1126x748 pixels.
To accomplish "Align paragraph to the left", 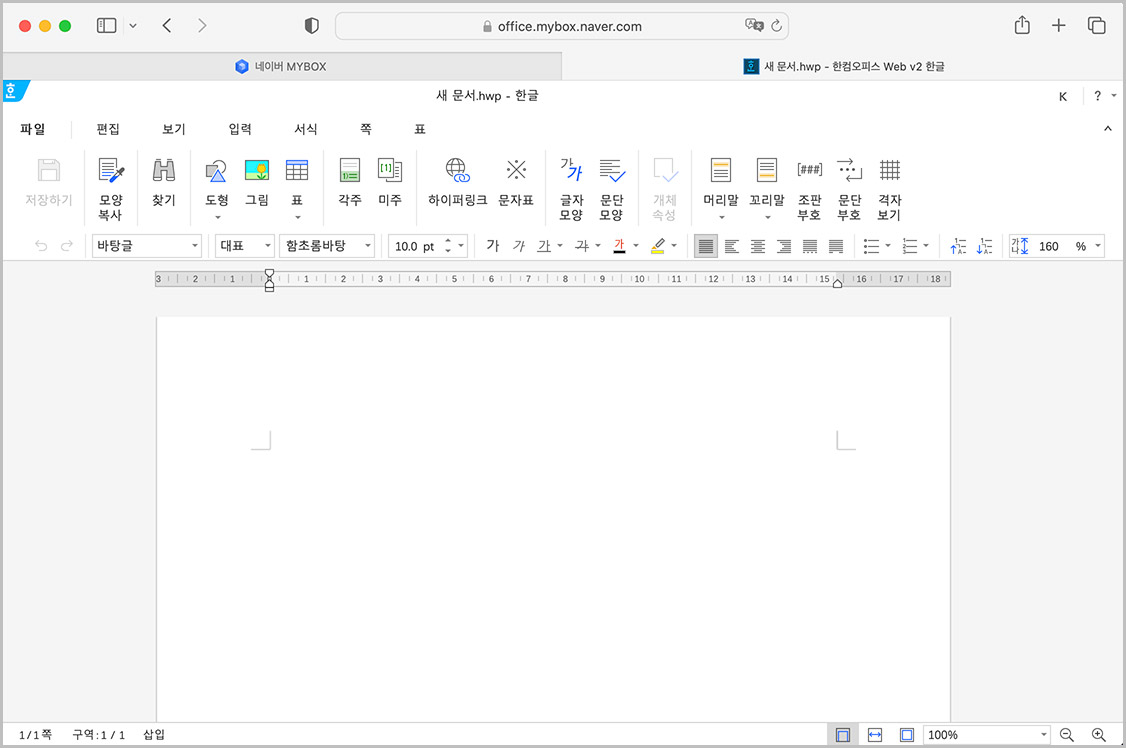I will (x=732, y=246).
